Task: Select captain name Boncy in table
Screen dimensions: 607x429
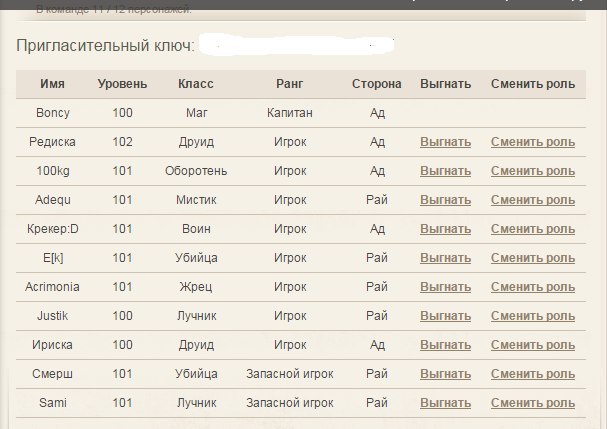Action: (52, 113)
